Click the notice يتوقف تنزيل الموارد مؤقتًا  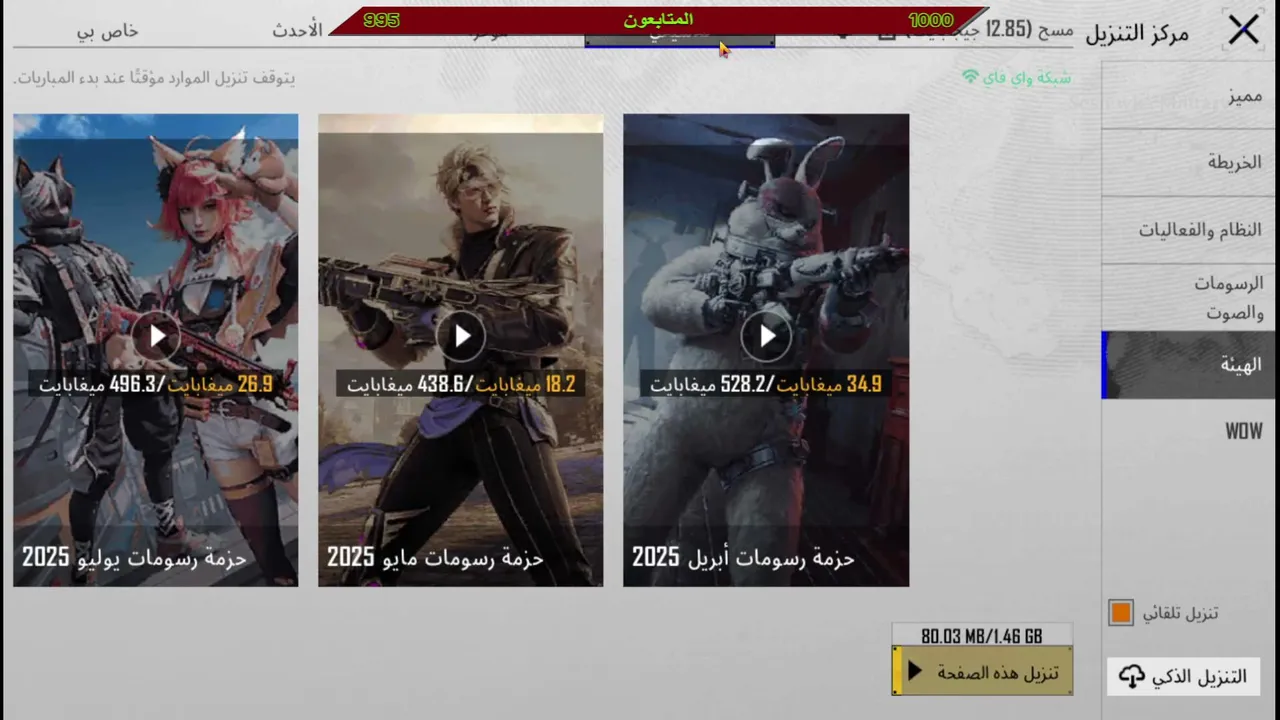point(154,77)
